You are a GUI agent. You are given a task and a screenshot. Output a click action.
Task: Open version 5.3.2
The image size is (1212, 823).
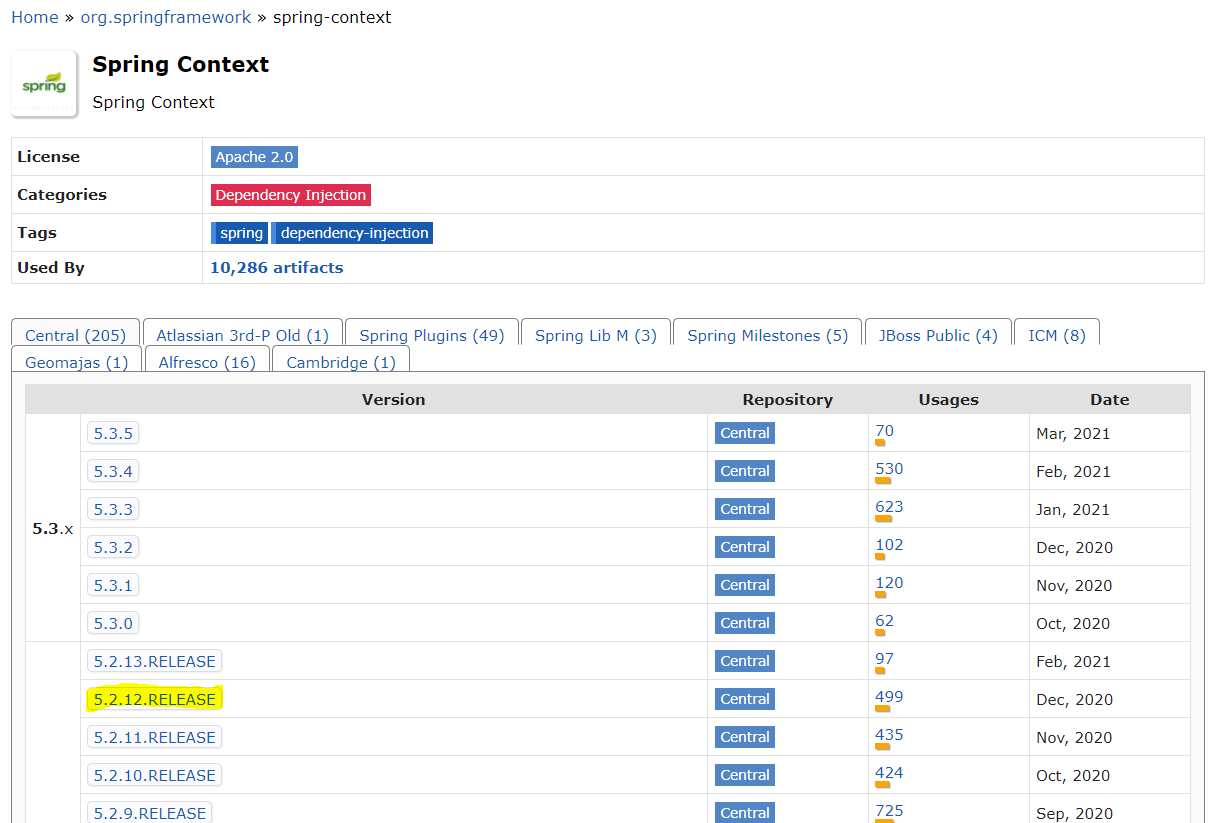click(x=113, y=547)
